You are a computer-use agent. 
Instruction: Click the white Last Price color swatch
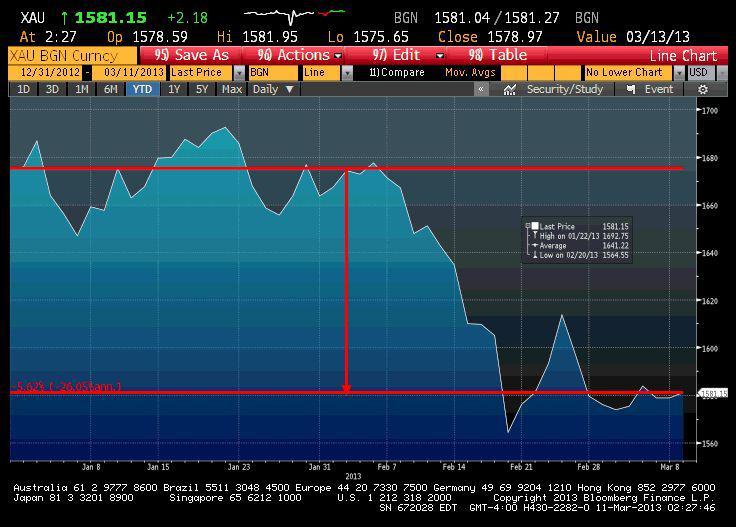535,227
